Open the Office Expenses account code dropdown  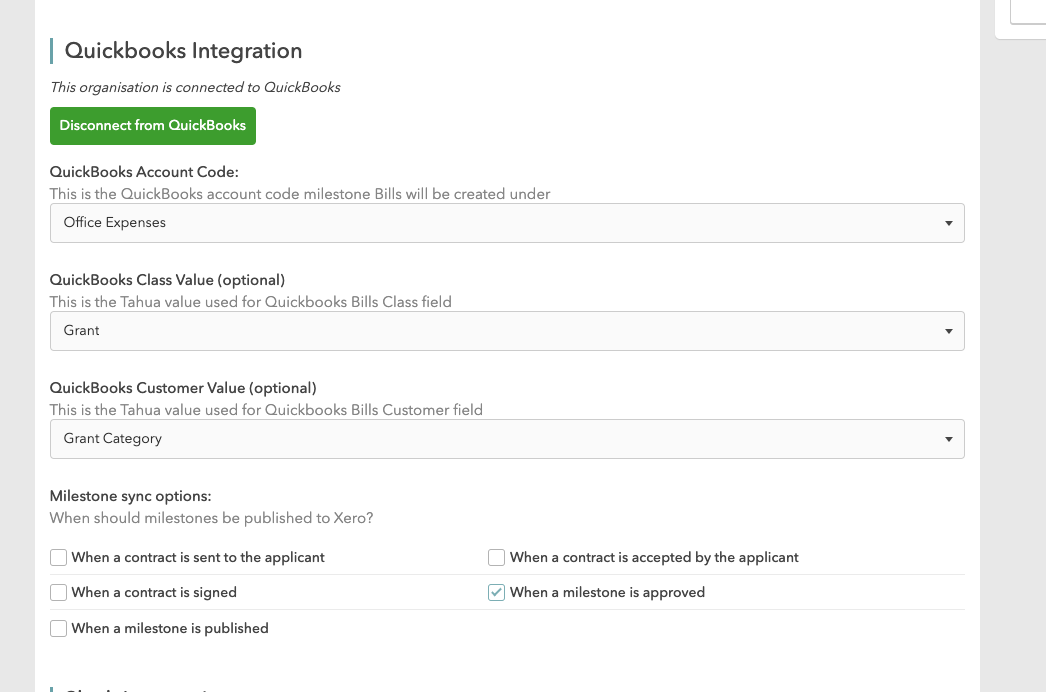tap(507, 223)
